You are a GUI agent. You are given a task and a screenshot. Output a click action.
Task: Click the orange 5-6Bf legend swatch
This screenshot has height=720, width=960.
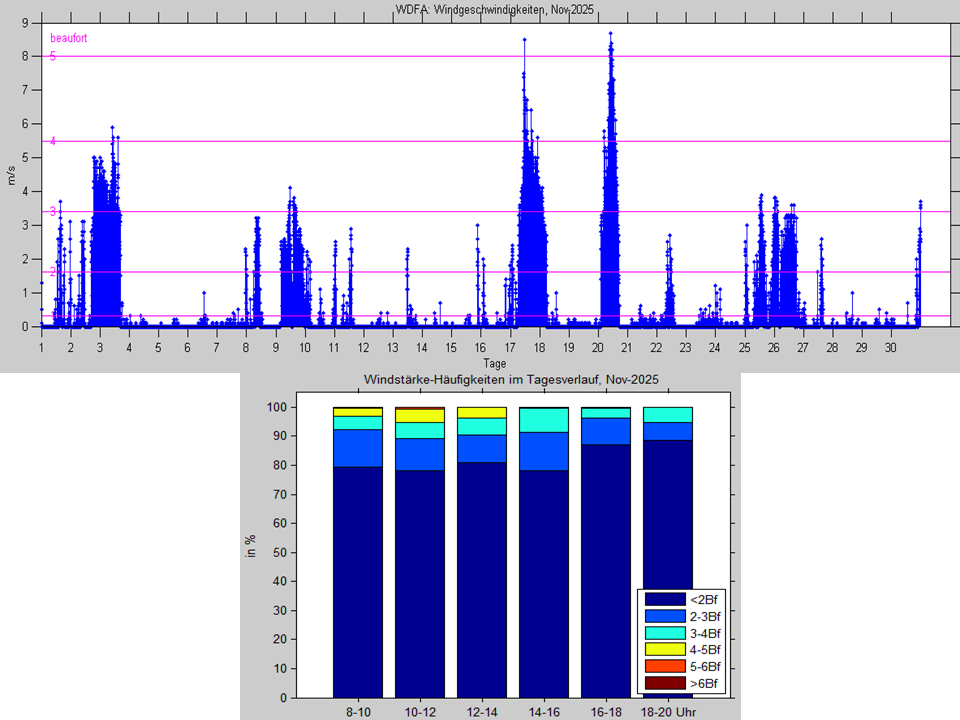[663, 667]
